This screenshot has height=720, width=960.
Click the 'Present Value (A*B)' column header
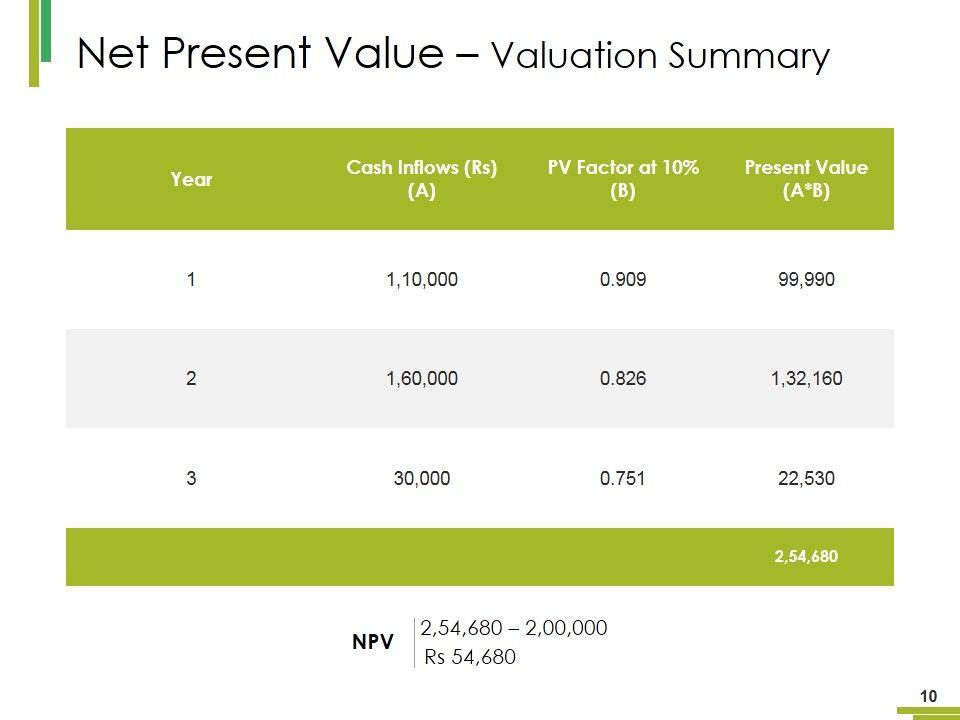click(806, 180)
